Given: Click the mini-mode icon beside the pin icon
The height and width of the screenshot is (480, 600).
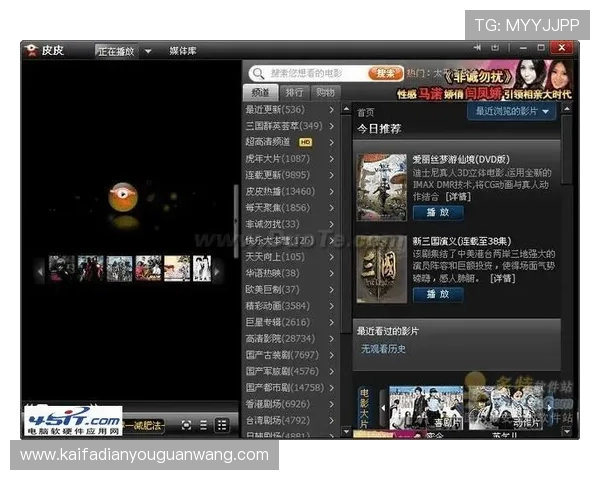Looking at the screenshot, I should tap(495, 48).
